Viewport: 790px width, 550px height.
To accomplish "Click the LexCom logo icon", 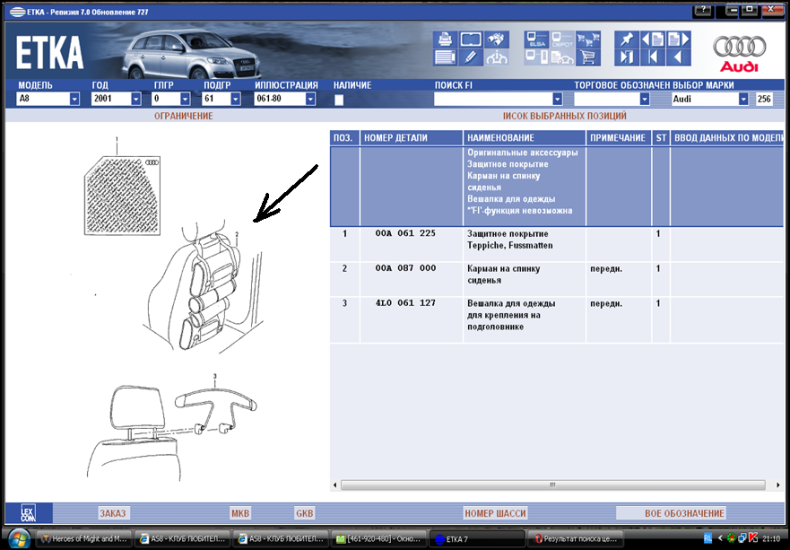I will click(x=28, y=513).
